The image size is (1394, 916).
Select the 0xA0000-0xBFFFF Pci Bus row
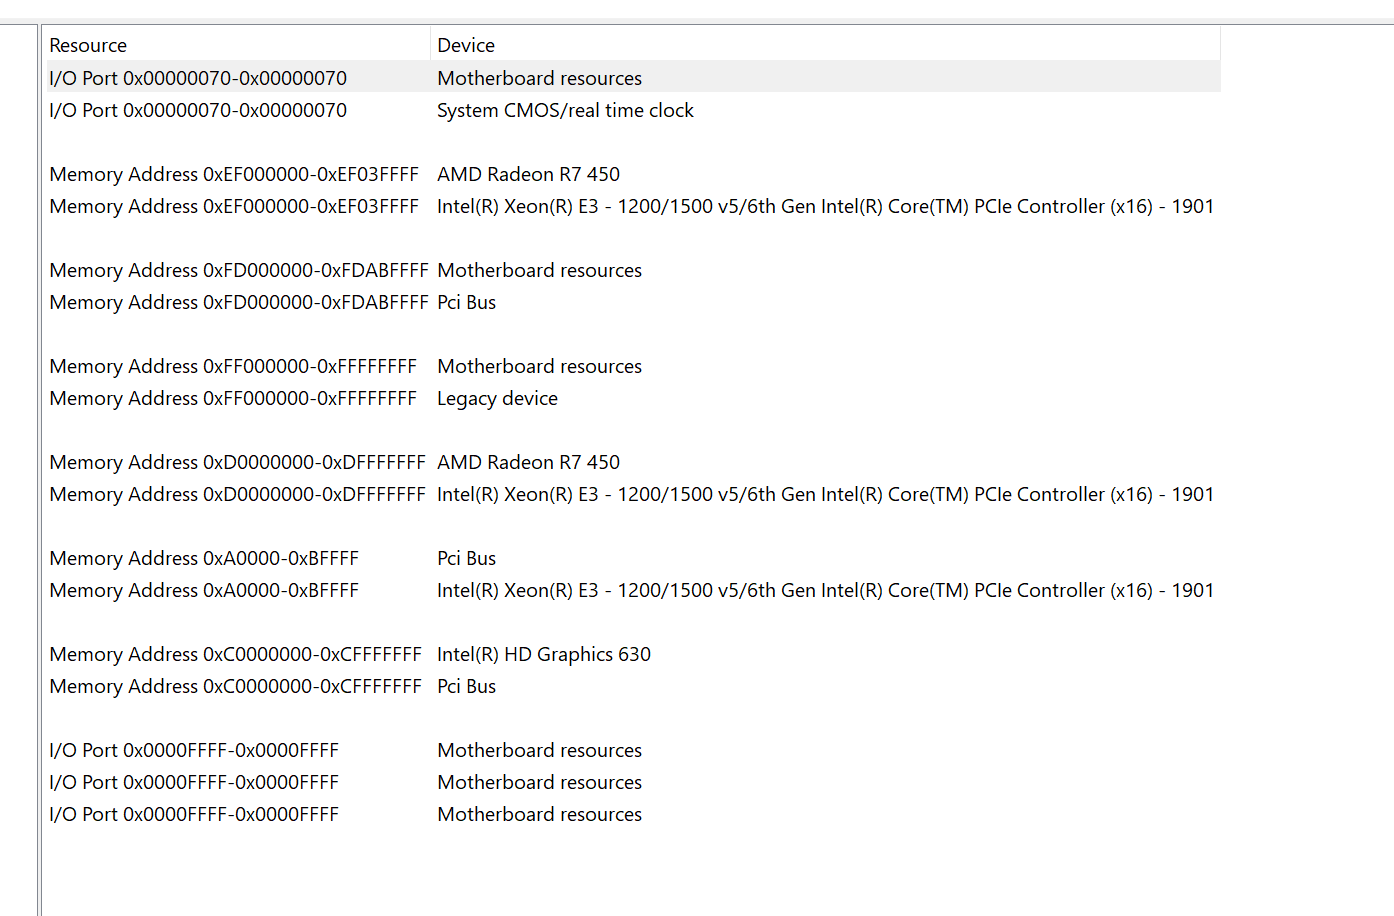click(x=204, y=558)
